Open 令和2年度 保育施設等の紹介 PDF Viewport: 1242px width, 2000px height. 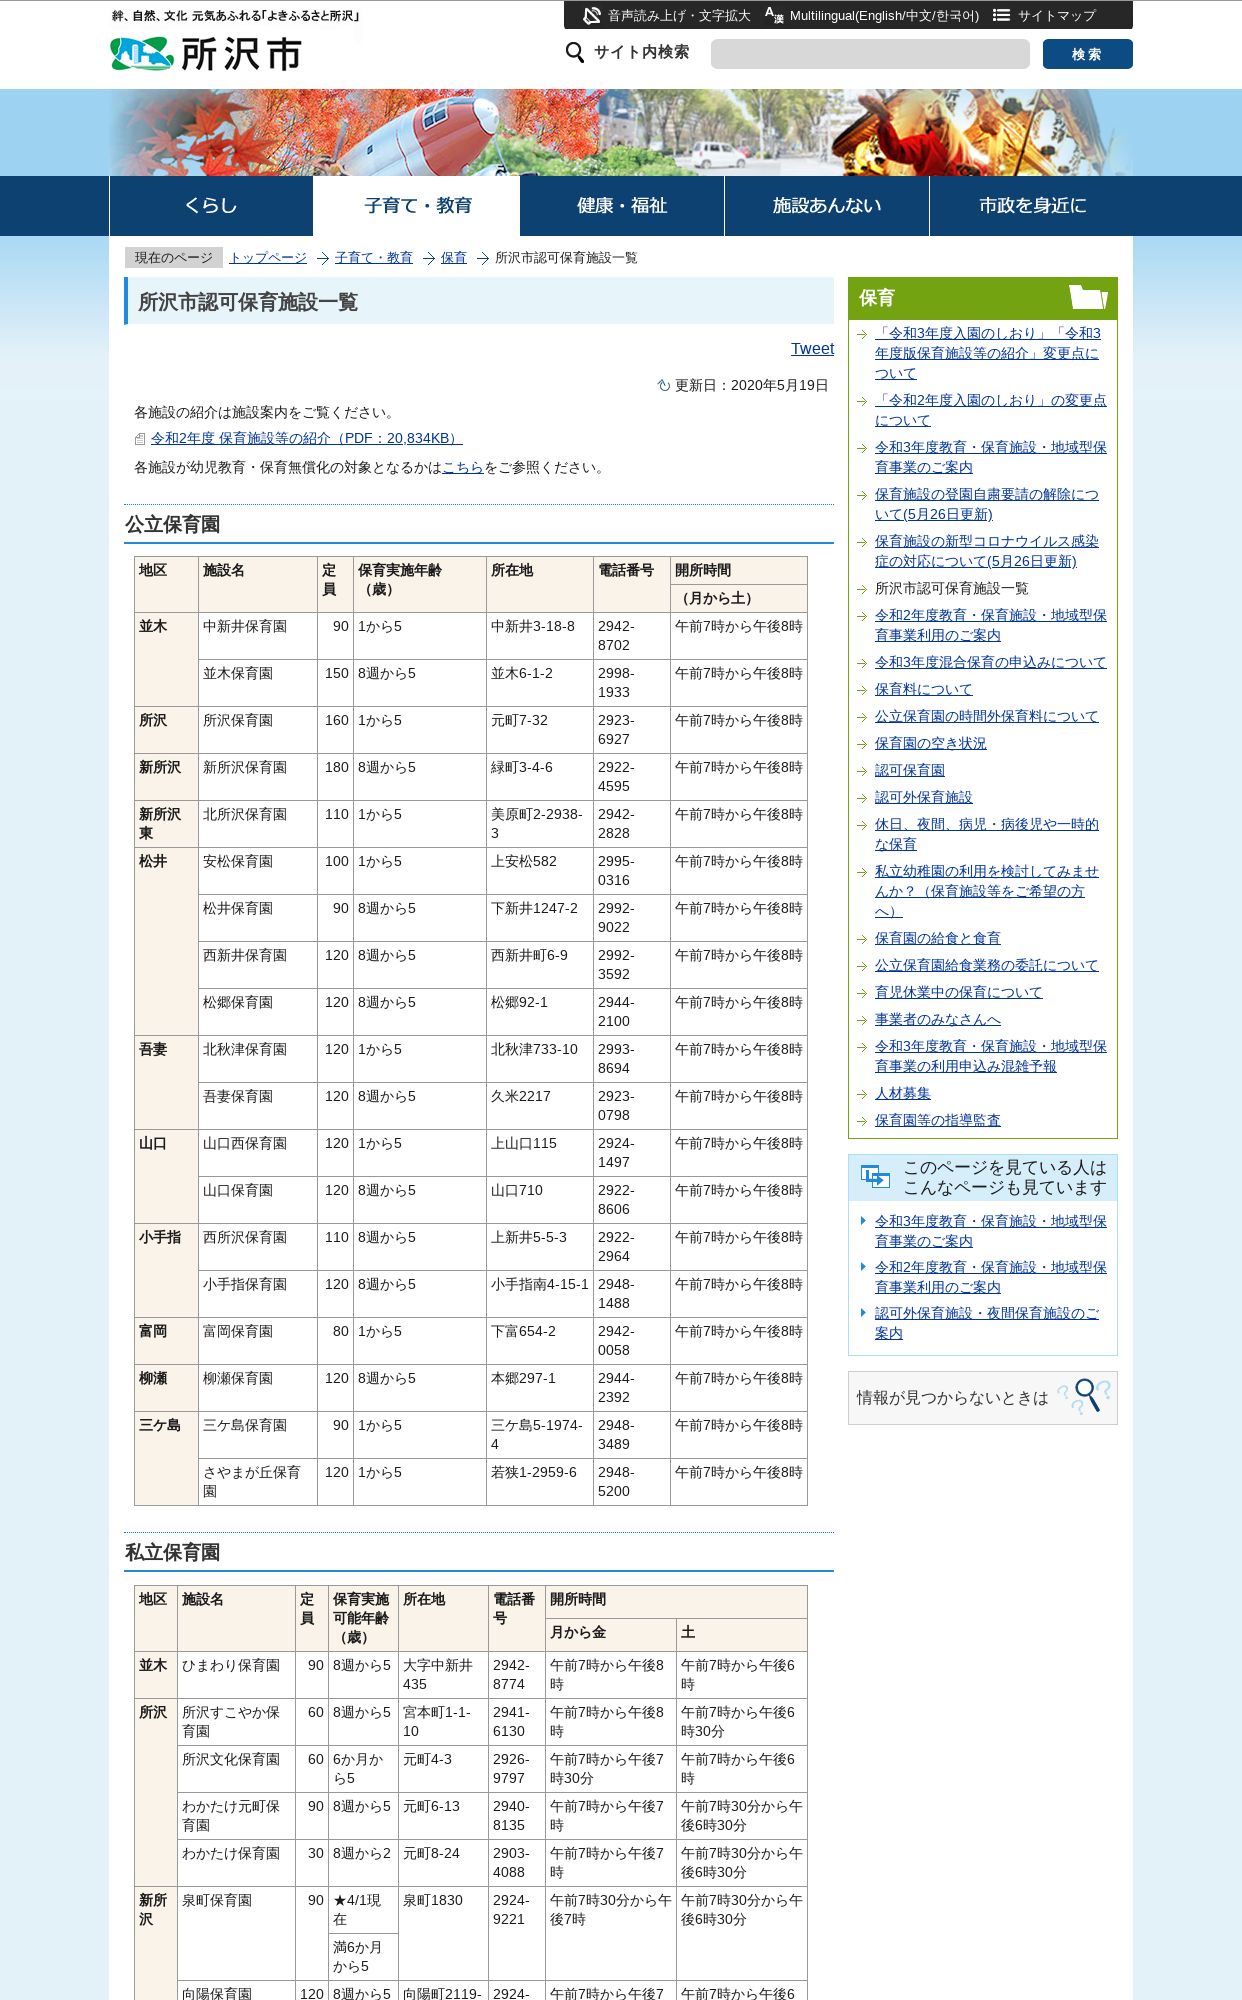click(x=307, y=439)
